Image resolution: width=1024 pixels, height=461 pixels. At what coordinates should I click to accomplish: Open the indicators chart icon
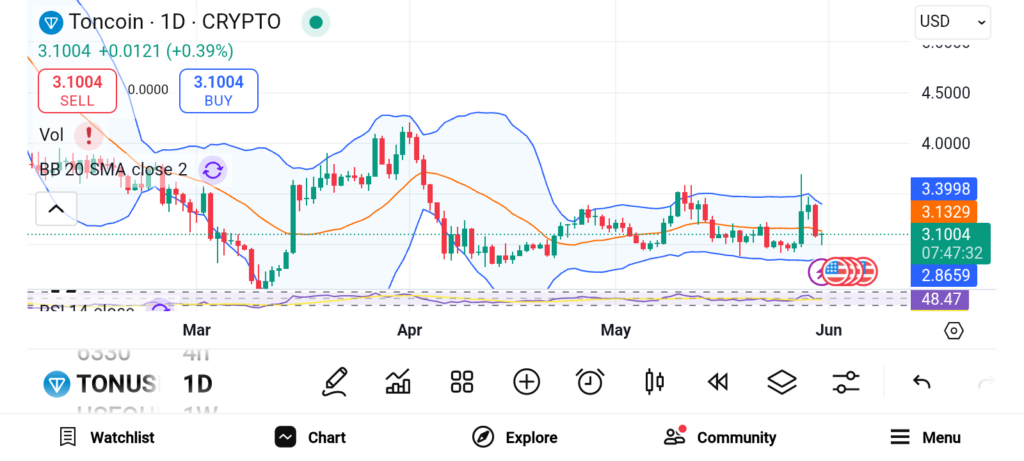point(398,381)
